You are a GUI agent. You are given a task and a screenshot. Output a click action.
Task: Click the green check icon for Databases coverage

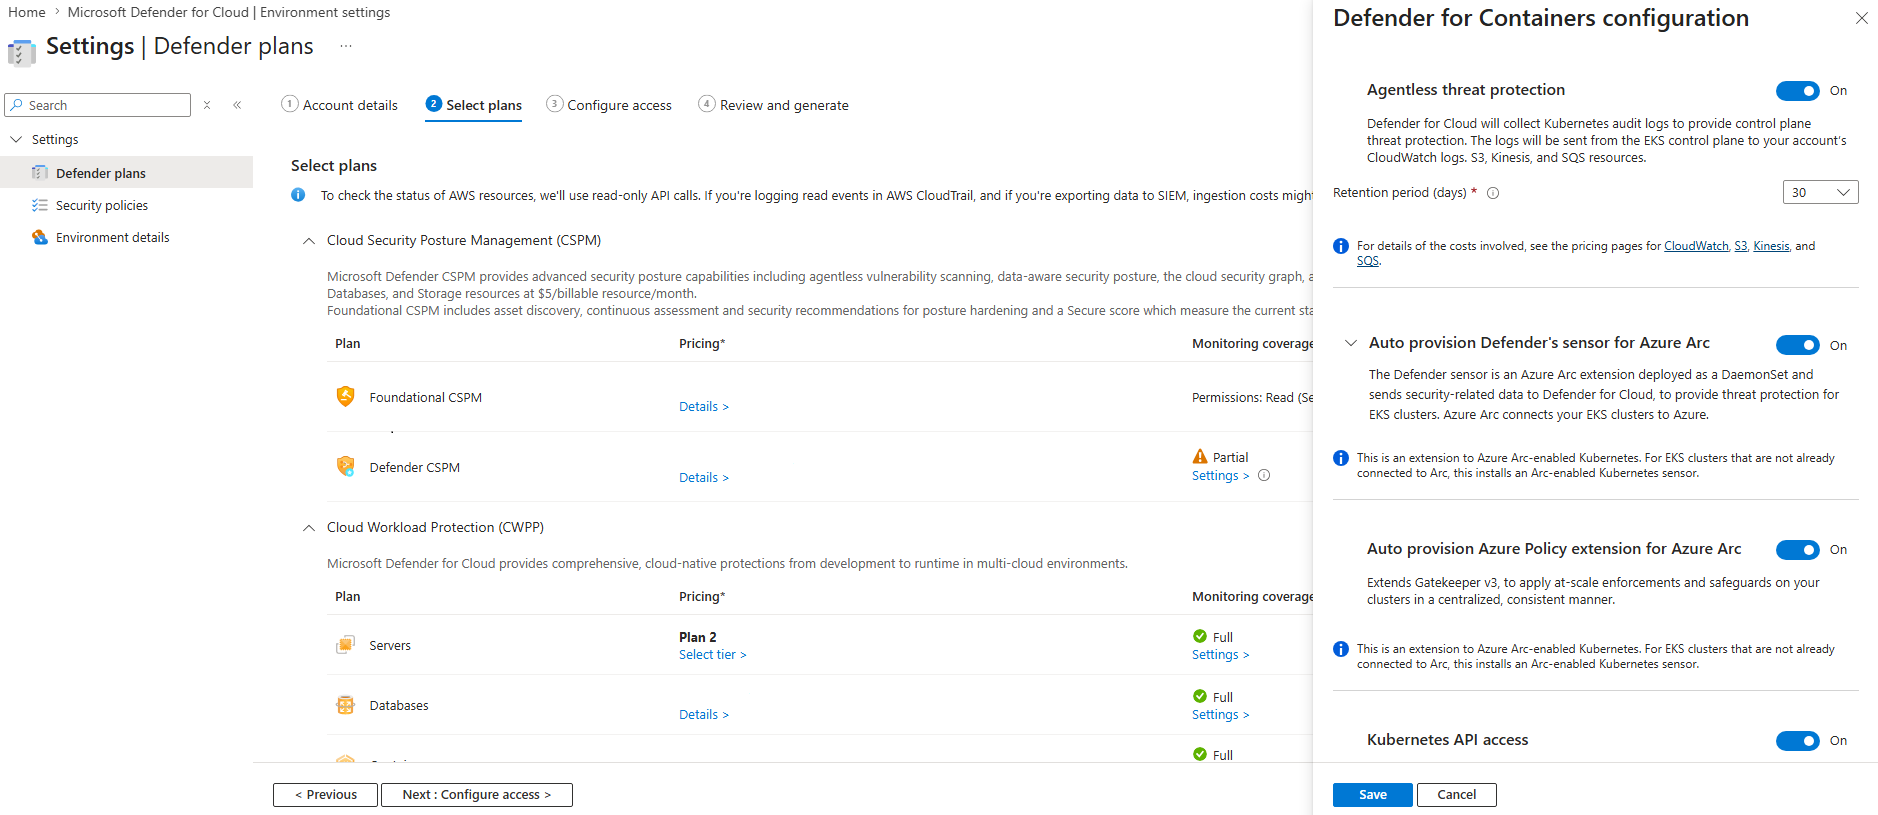1200,696
